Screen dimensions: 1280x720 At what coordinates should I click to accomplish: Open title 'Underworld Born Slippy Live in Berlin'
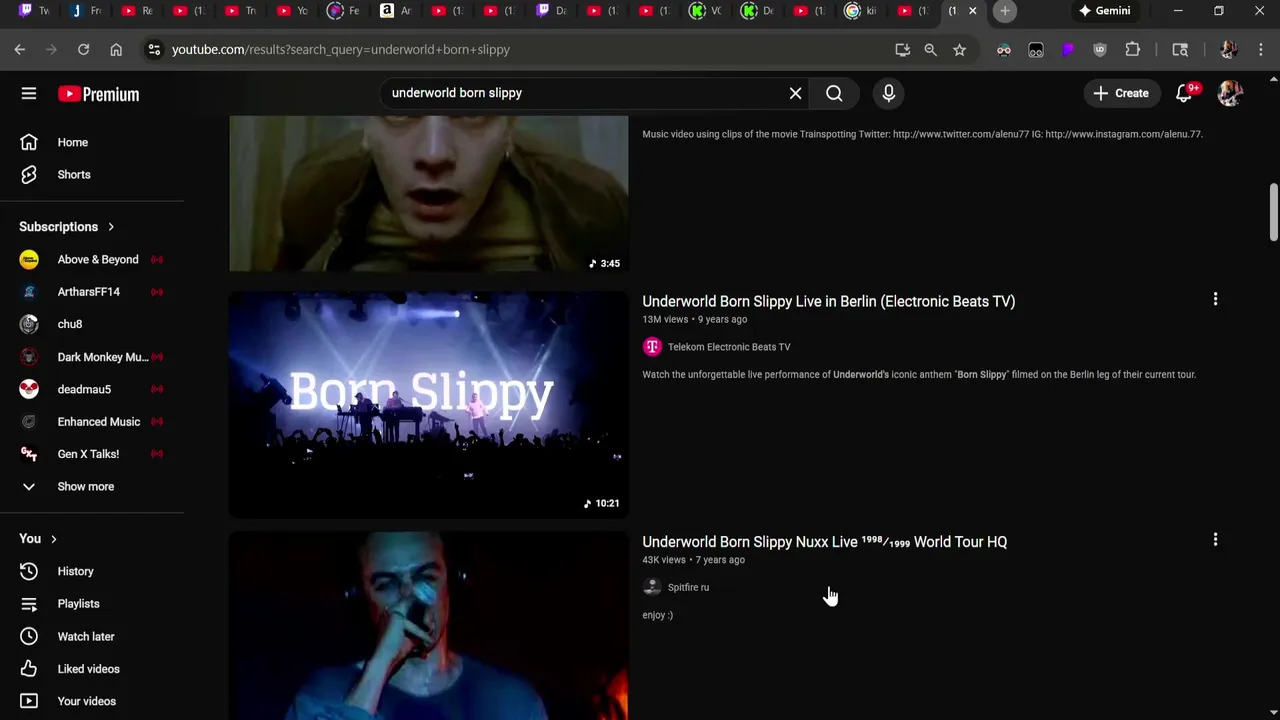click(x=828, y=301)
